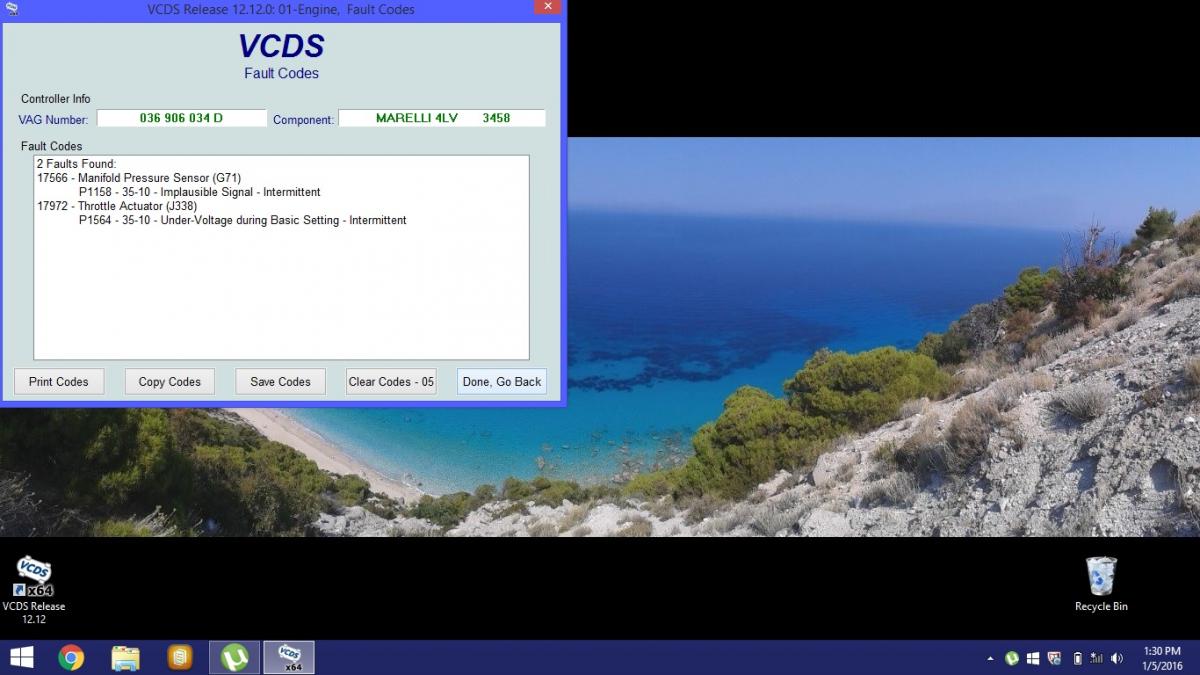
Task: Open the uTorrent tray icon
Action: 1012,658
